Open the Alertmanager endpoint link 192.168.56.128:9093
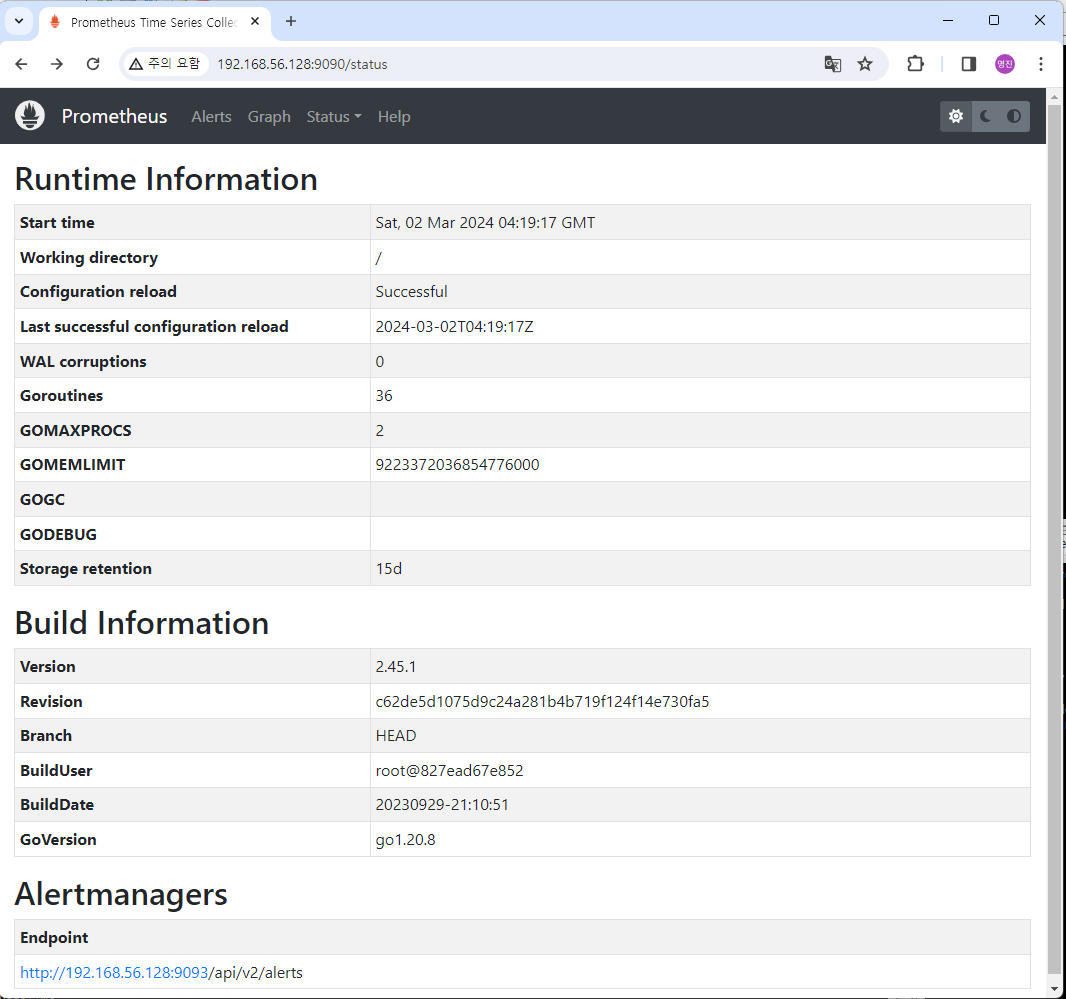The width and height of the screenshot is (1066, 999). pyautogui.click(x=114, y=972)
